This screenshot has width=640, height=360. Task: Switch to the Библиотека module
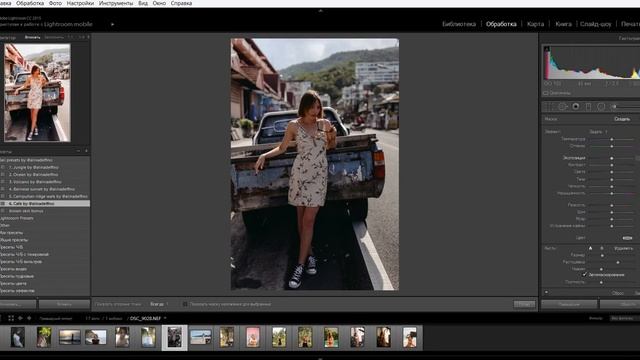(459, 24)
